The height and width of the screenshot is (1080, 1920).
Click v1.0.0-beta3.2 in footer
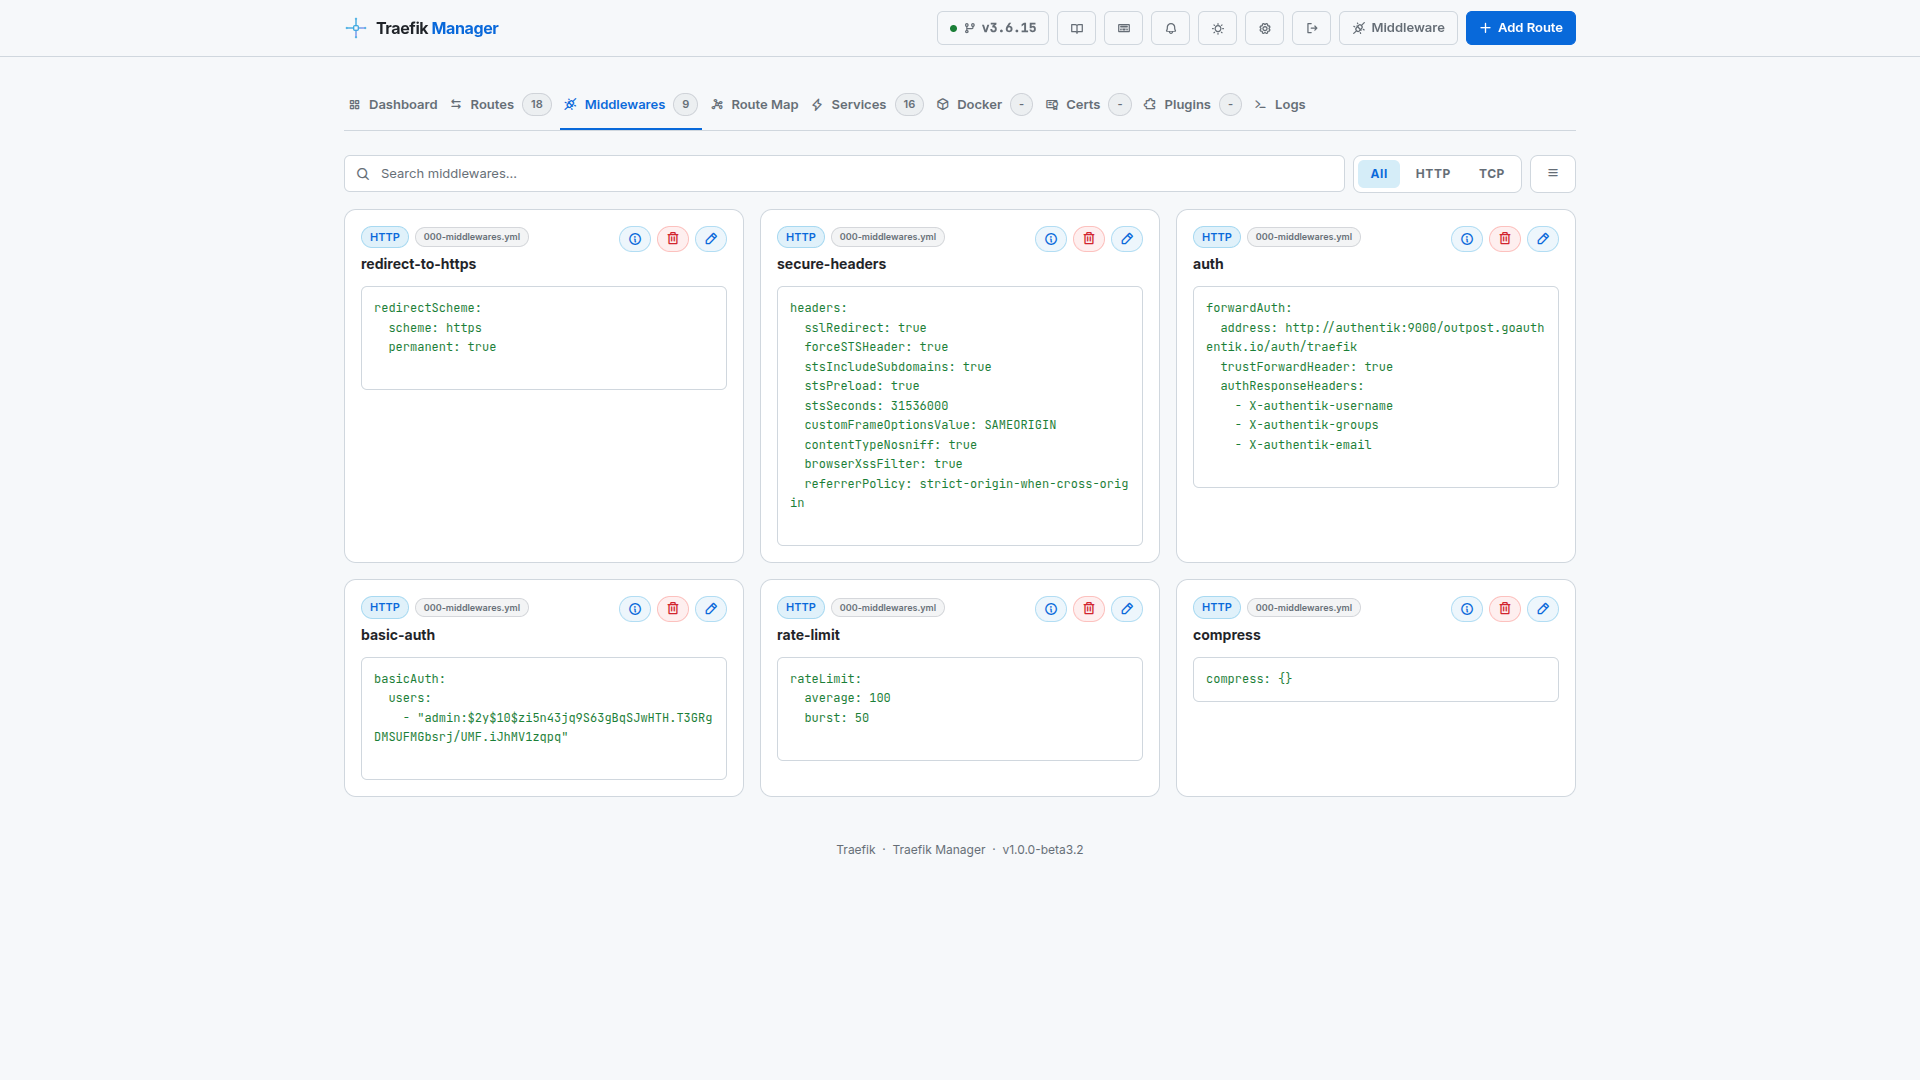click(x=1043, y=850)
